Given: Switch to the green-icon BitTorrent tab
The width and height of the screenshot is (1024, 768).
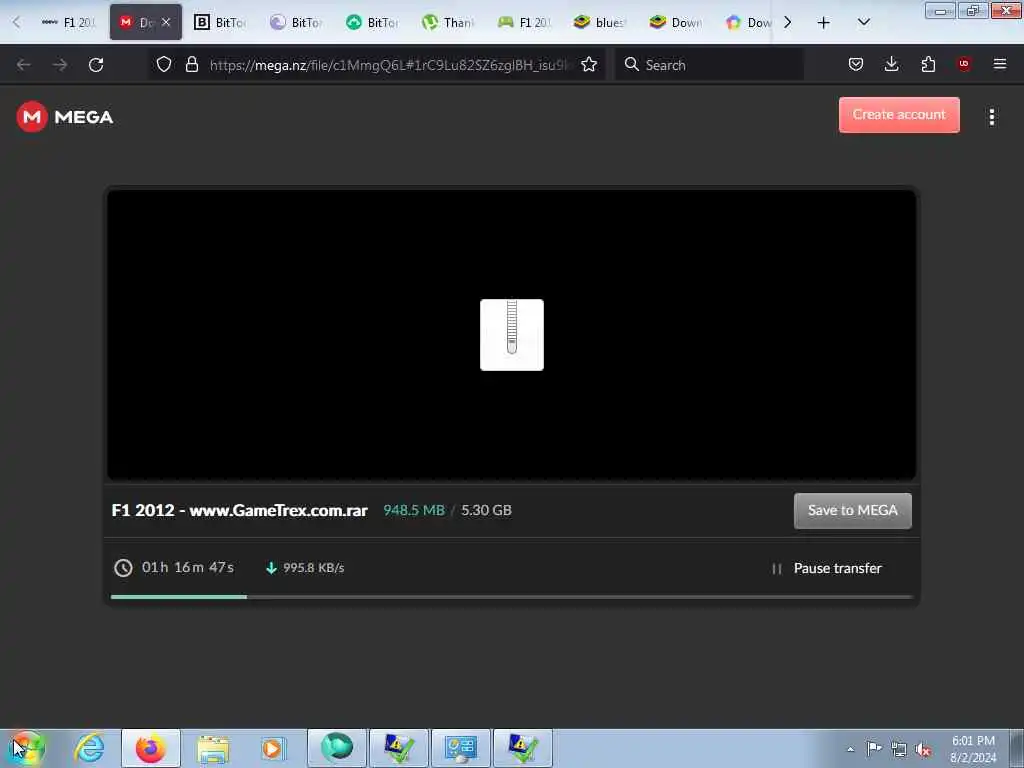Looking at the screenshot, I should (x=372, y=22).
